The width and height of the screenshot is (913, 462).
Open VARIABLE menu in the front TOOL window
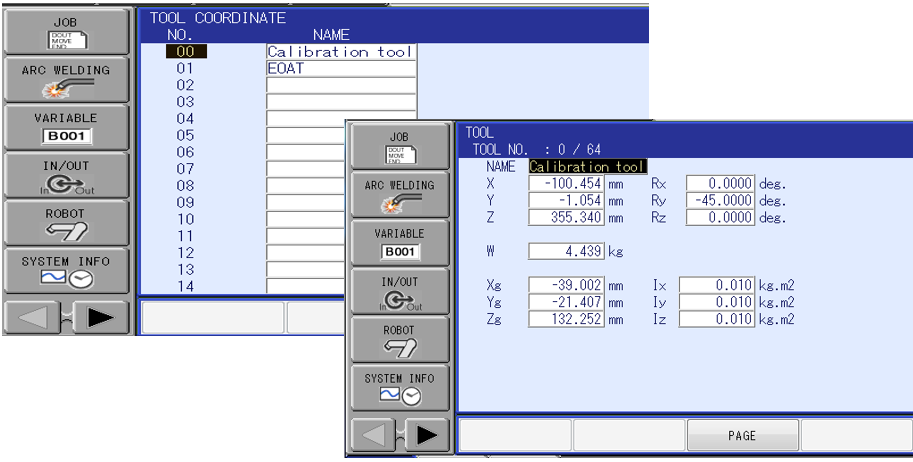point(399,243)
